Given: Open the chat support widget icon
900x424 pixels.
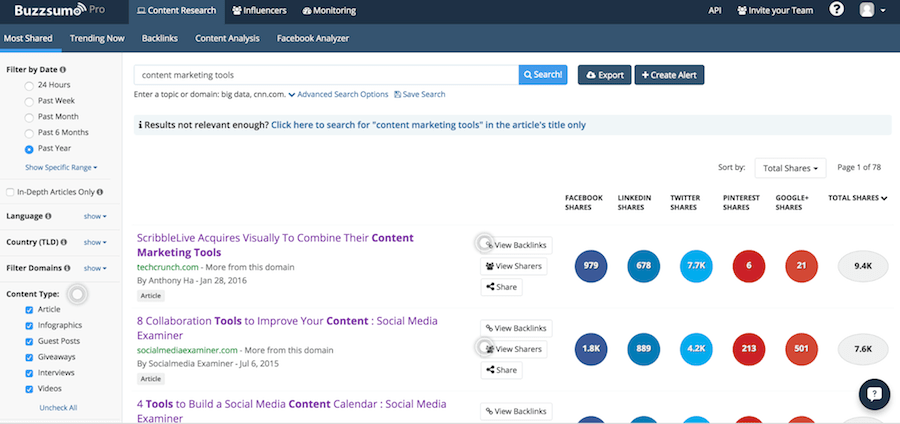Looking at the screenshot, I should pos(874,394).
